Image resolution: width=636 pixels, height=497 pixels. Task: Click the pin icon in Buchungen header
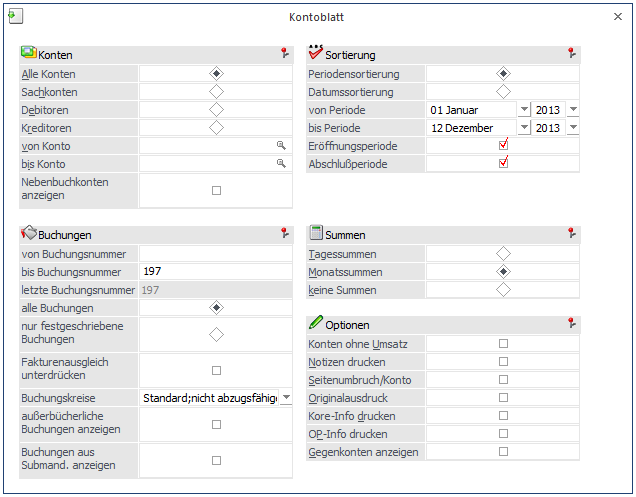[x=284, y=235]
